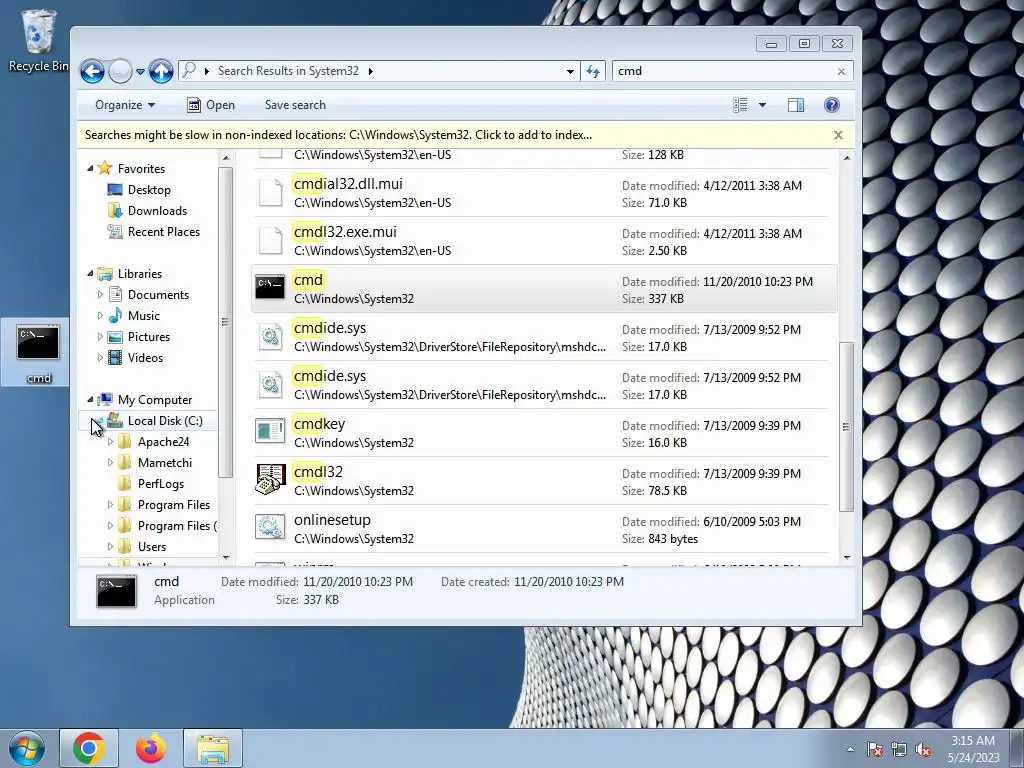This screenshot has width=1024, height=768.
Task: Expand the Videos library
Action: tap(100, 357)
